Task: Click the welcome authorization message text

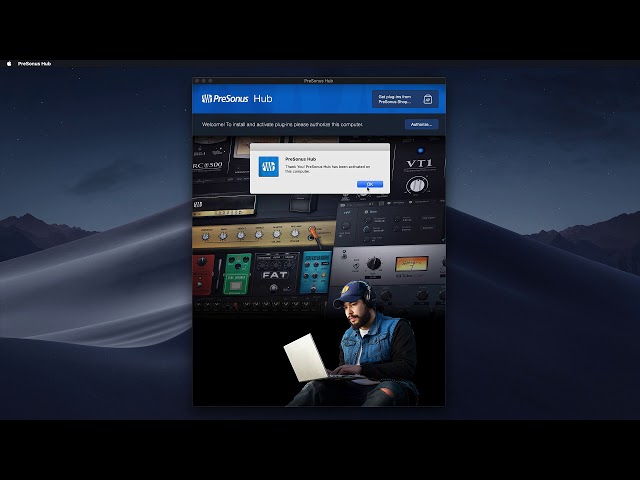Action: point(282,124)
